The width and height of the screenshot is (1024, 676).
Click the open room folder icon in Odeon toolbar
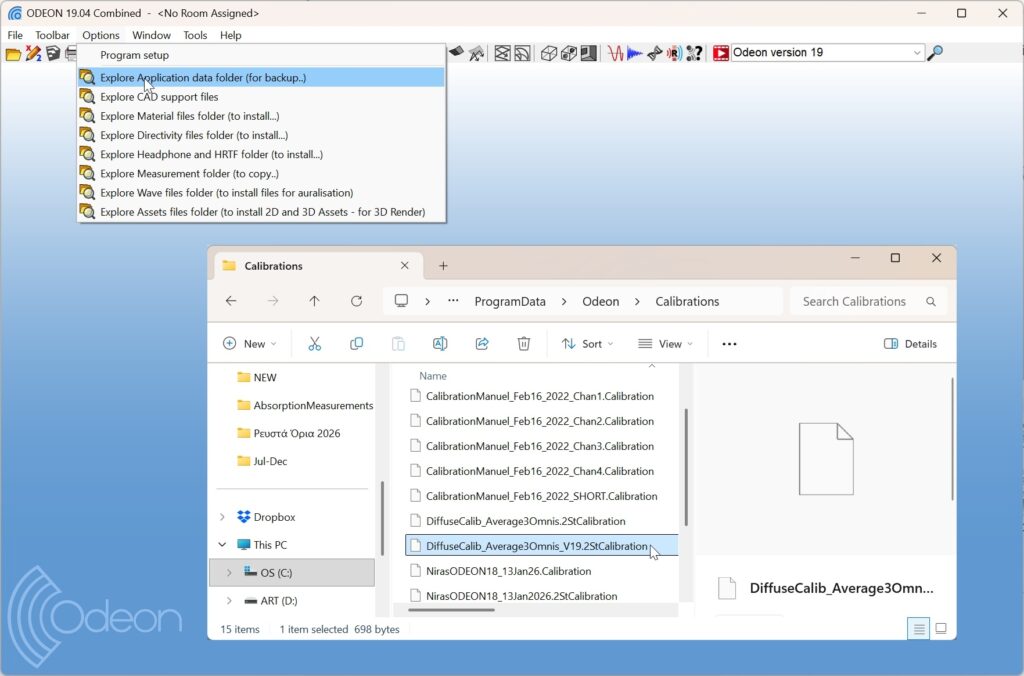coord(13,54)
